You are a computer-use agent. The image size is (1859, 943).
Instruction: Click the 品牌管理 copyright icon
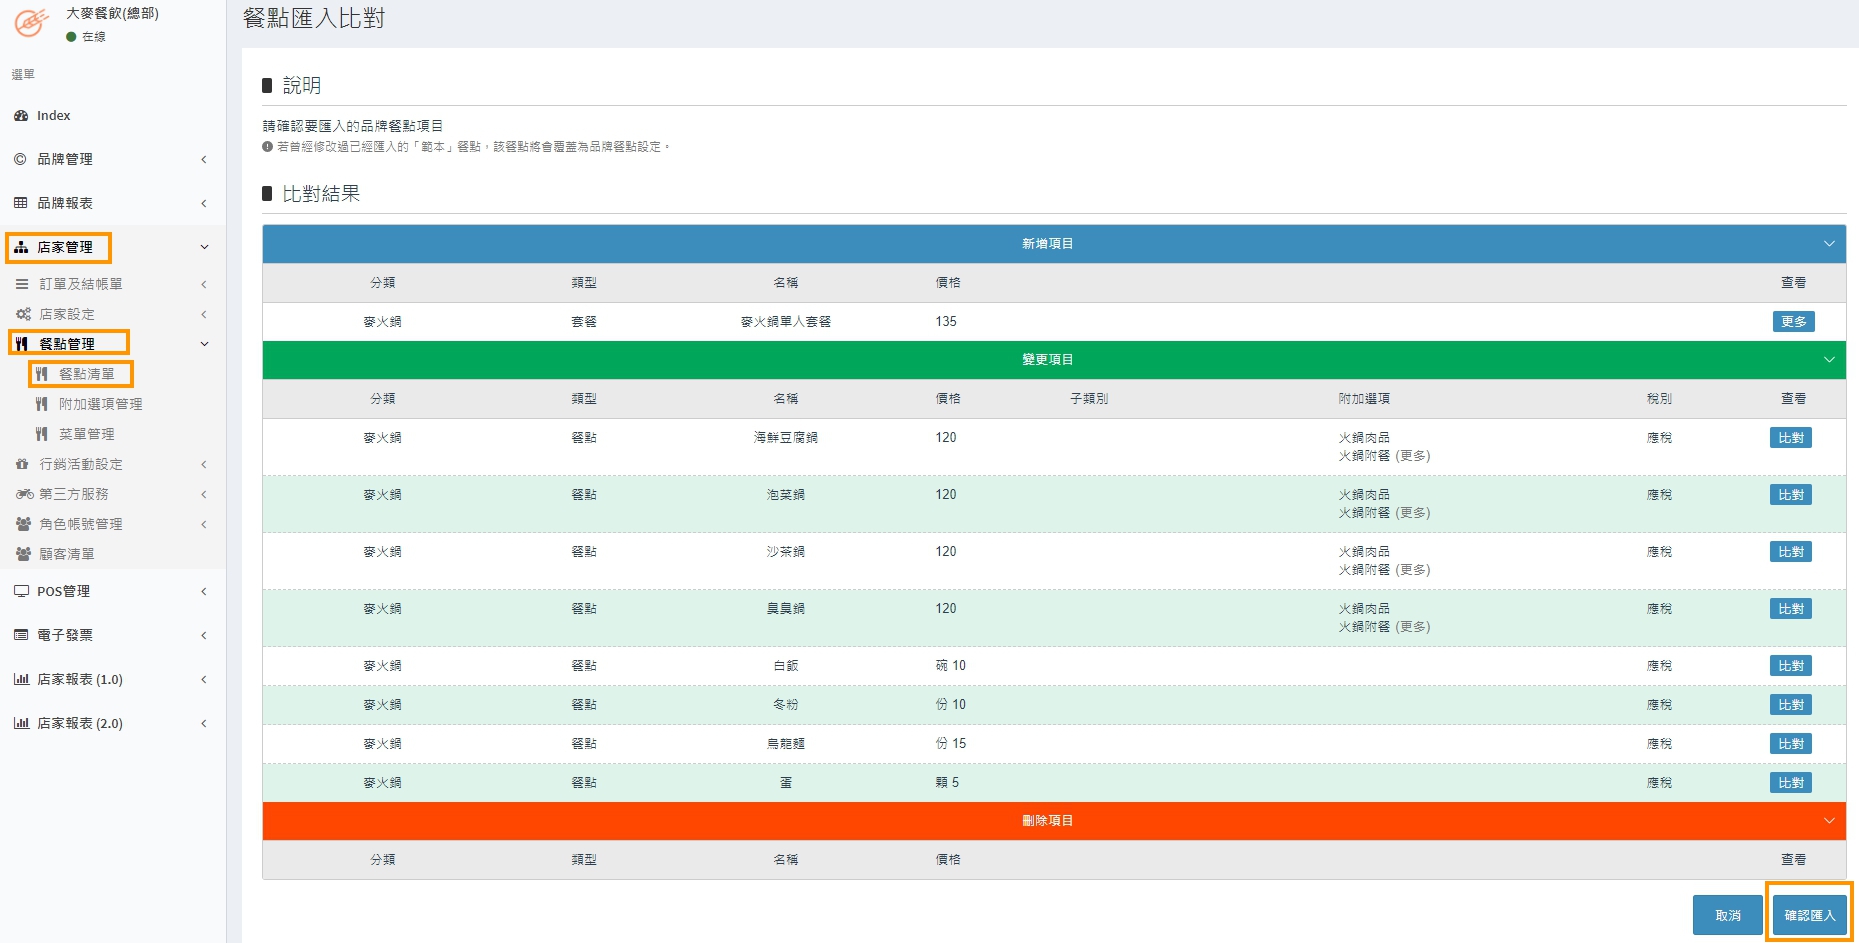click(21, 159)
